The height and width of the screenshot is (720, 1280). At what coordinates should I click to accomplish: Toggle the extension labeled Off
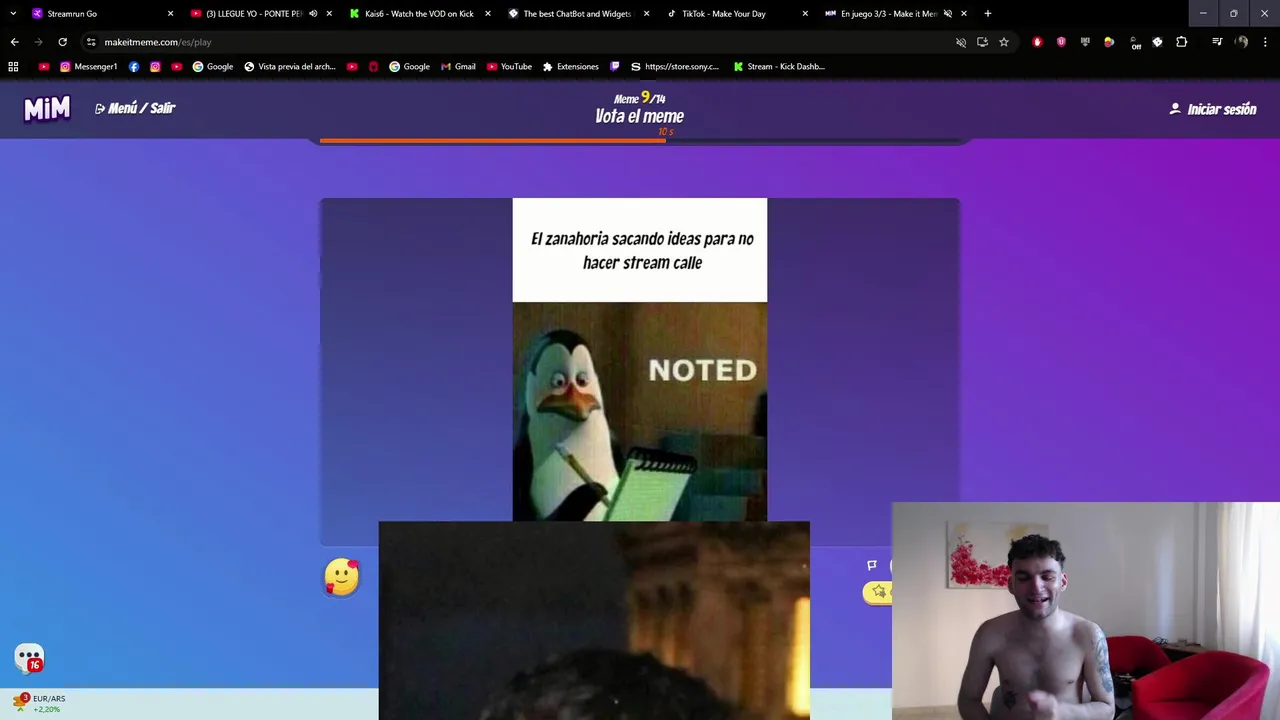point(1134,43)
